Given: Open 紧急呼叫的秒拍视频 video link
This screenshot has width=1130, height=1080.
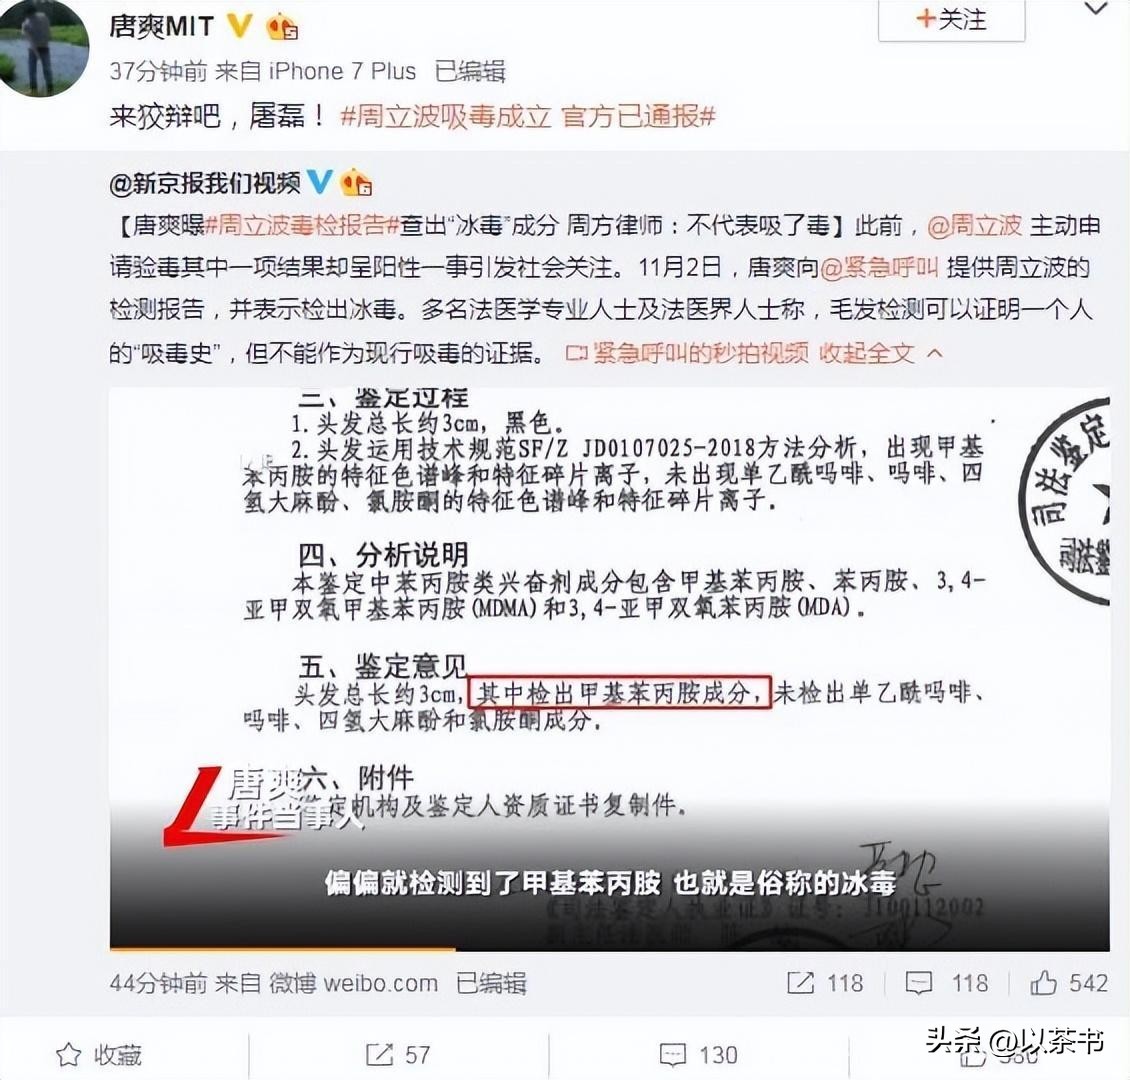Looking at the screenshot, I should [x=687, y=353].
